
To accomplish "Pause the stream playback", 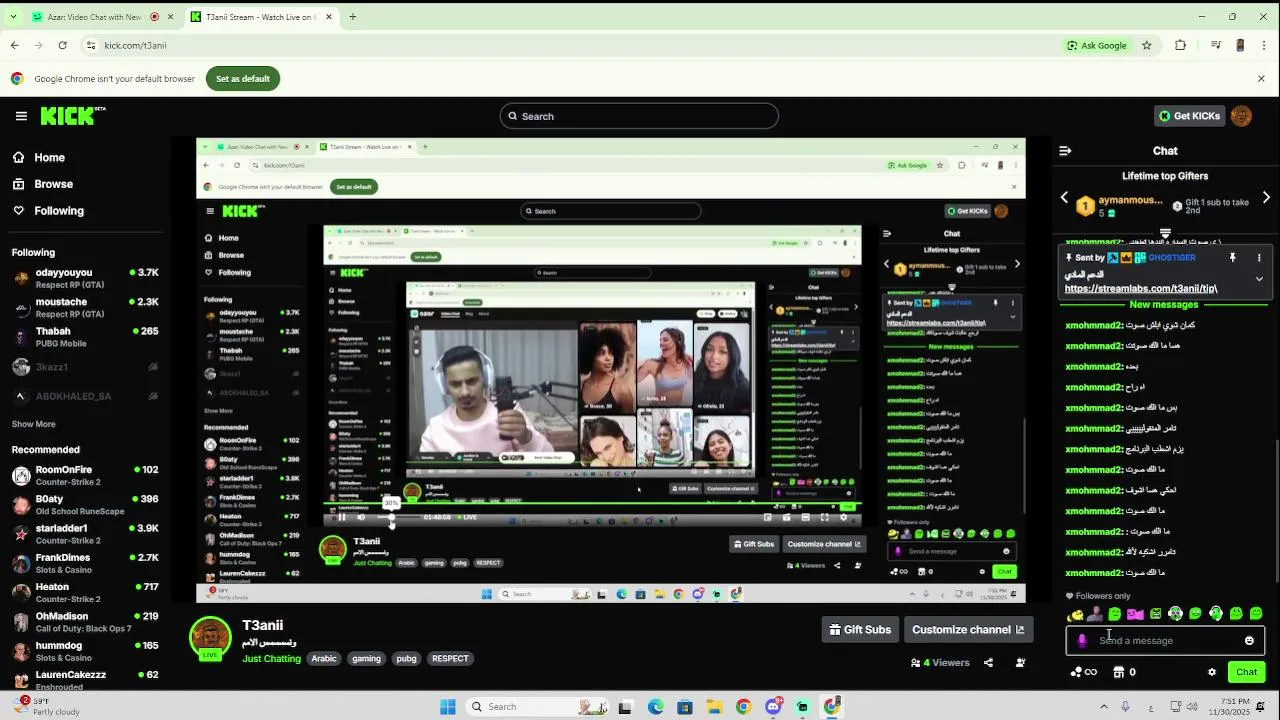I will tap(342, 517).
